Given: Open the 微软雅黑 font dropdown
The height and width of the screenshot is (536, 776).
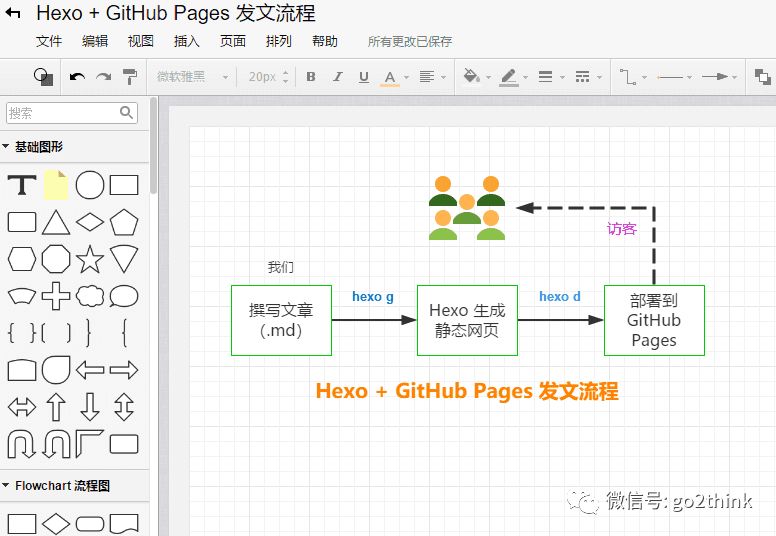Looking at the screenshot, I should pyautogui.click(x=192, y=77).
